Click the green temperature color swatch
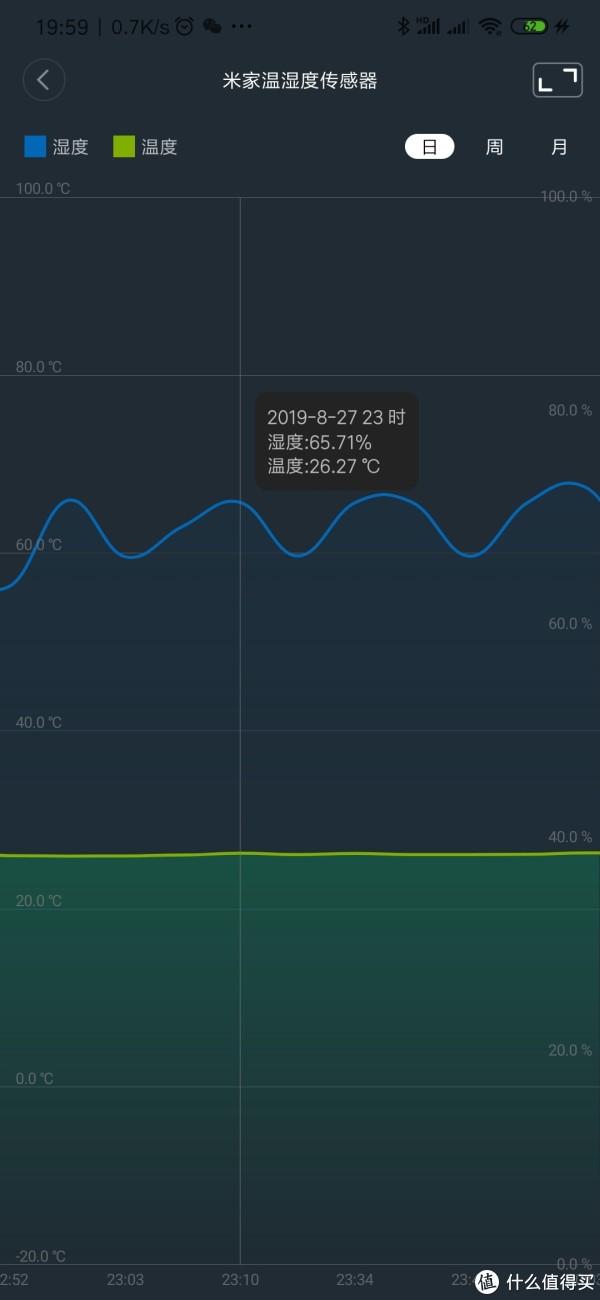 (123, 147)
